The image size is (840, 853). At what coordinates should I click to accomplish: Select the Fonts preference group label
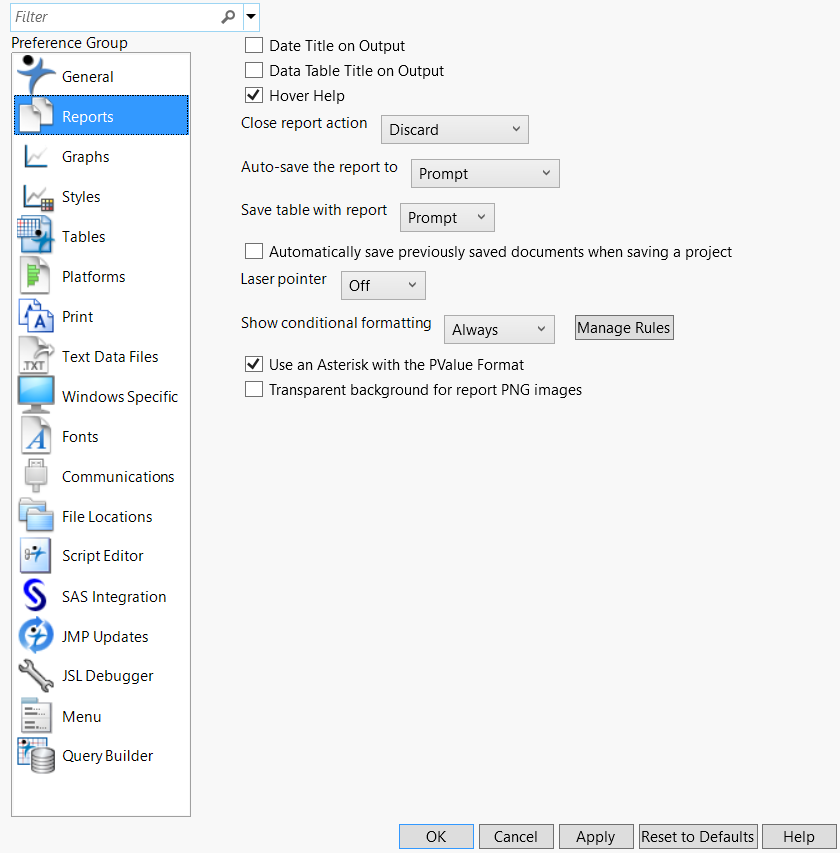click(80, 437)
